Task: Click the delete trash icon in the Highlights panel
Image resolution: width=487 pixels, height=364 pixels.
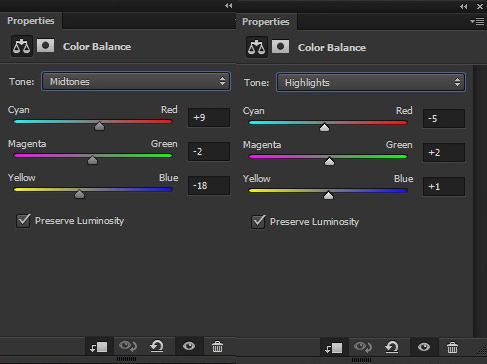Action: point(452,347)
